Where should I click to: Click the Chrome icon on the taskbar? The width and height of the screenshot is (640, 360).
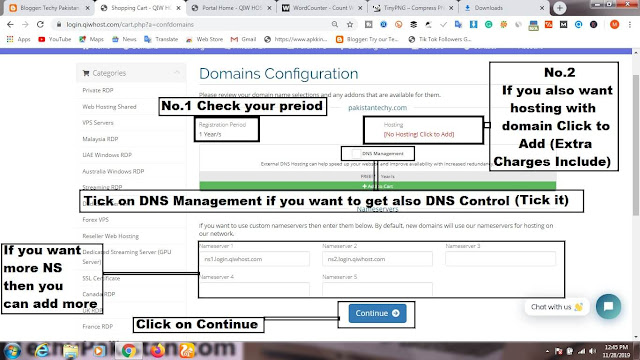click(128, 351)
